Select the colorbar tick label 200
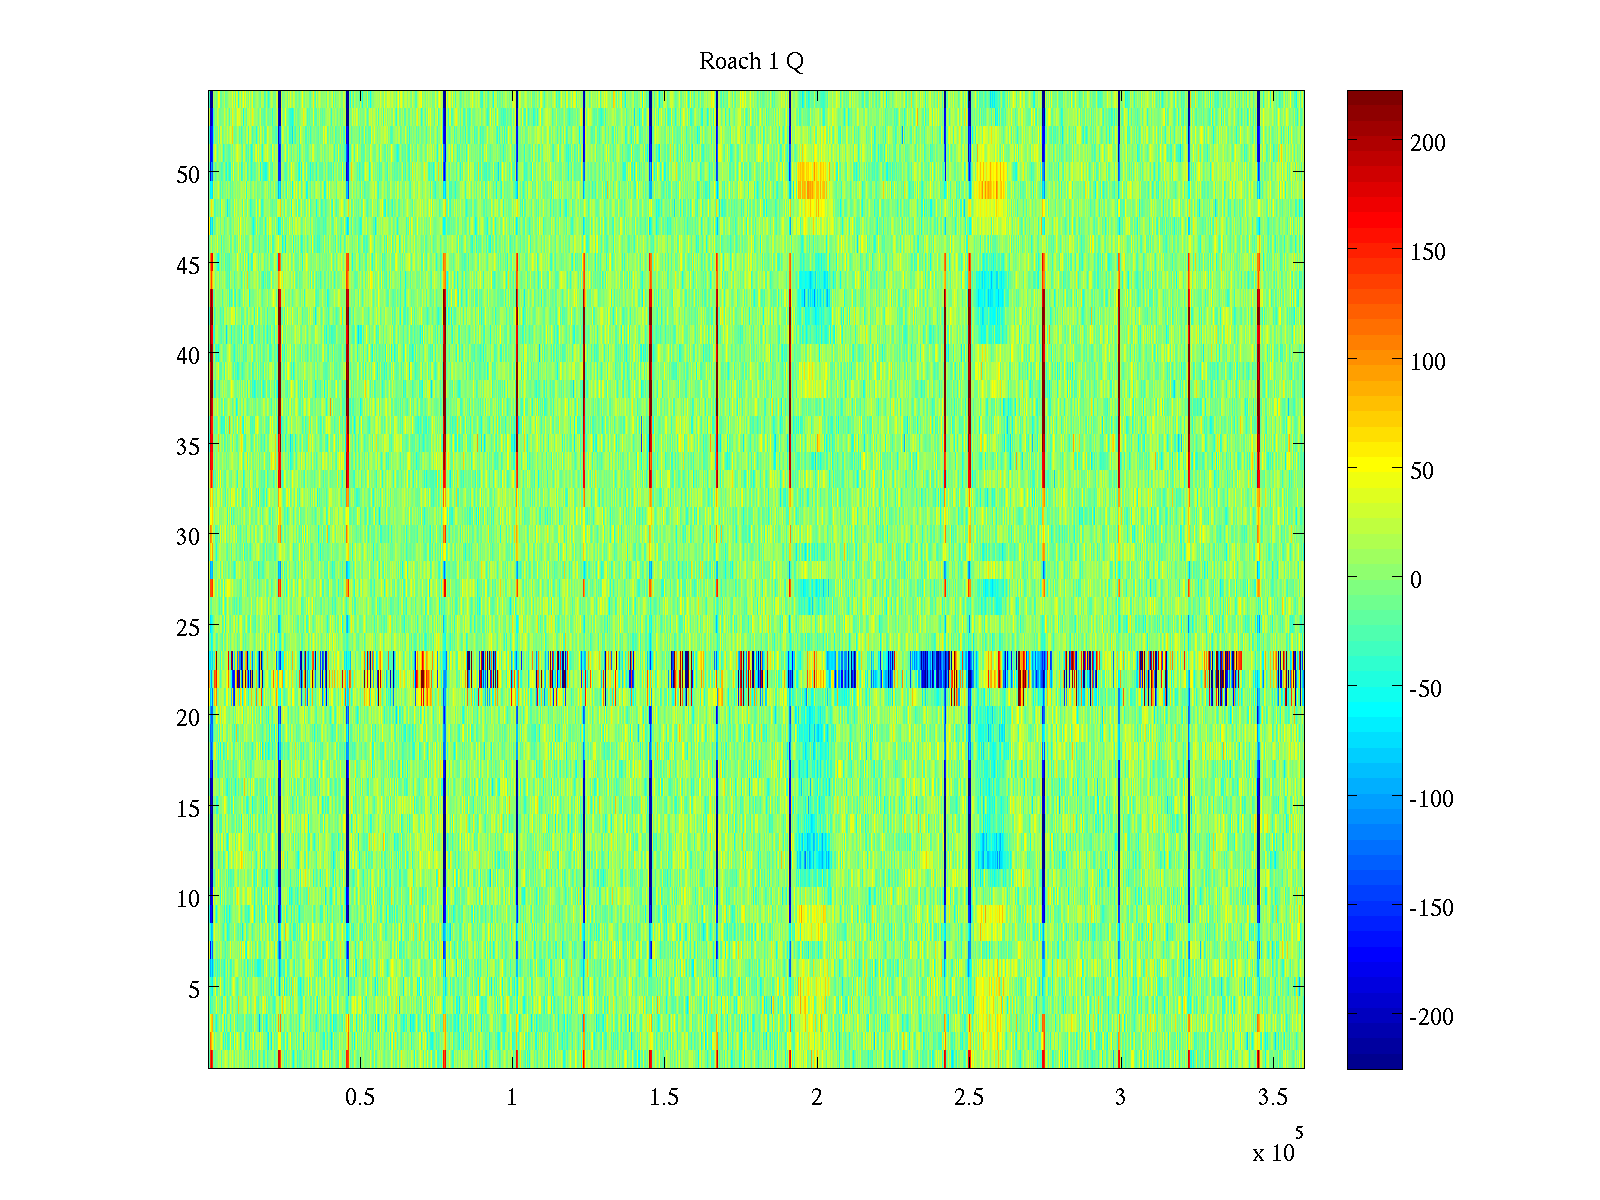Viewport: 1600px width, 1200px height. click(x=1427, y=143)
